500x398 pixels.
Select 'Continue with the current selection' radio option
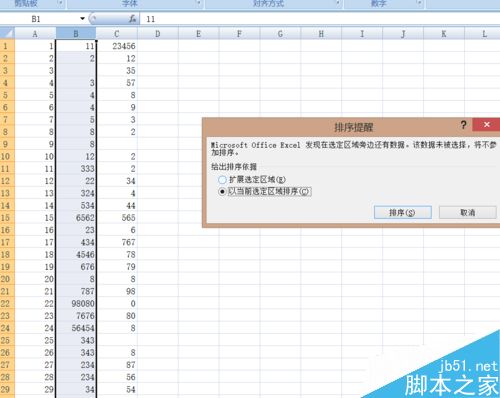pyautogui.click(x=265, y=192)
